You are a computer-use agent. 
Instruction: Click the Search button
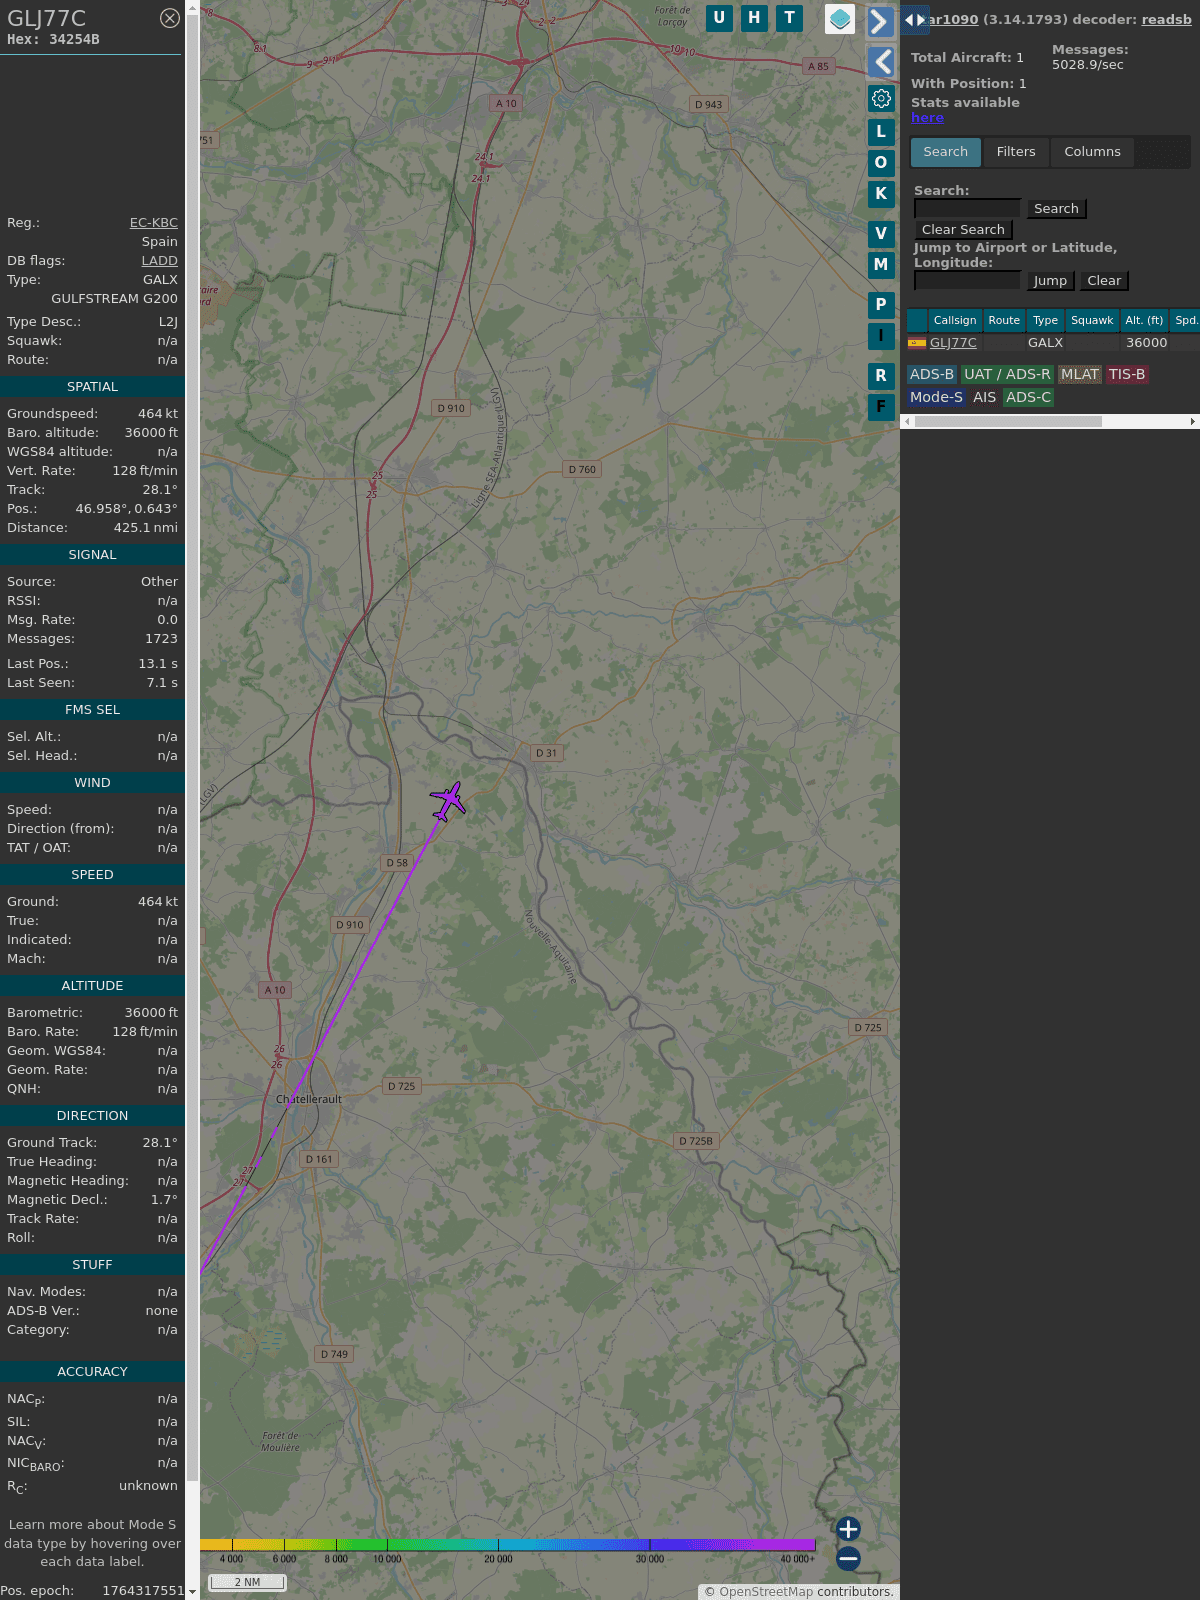coord(1056,209)
